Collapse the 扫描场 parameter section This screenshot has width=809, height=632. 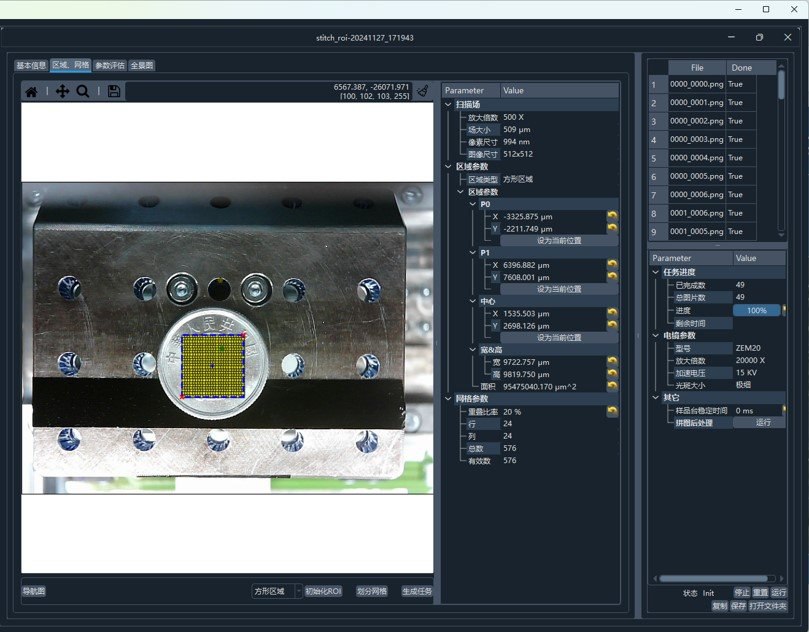tap(448, 103)
